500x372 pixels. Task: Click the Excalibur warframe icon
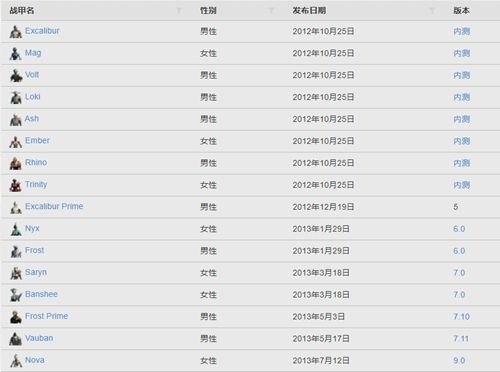pyautogui.click(x=16, y=32)
